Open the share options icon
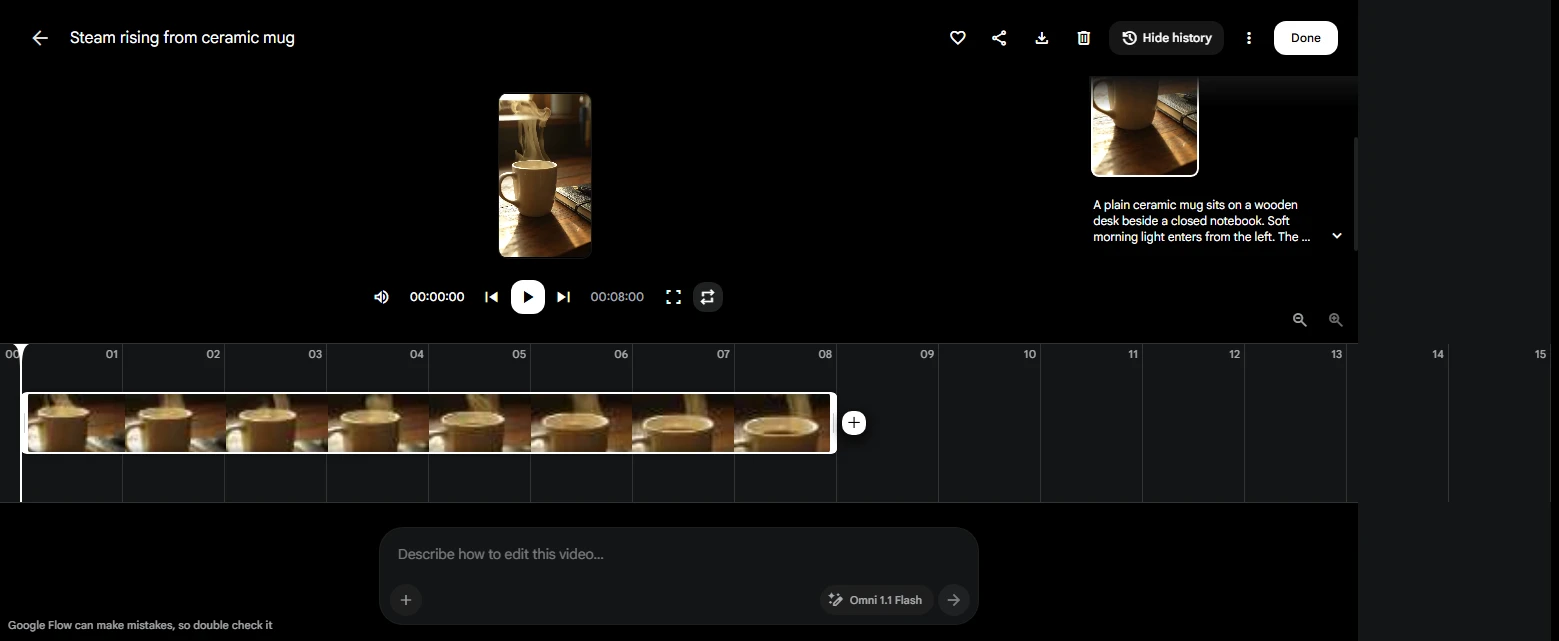Screen dimensions: 1559x641 click(999, 38)
